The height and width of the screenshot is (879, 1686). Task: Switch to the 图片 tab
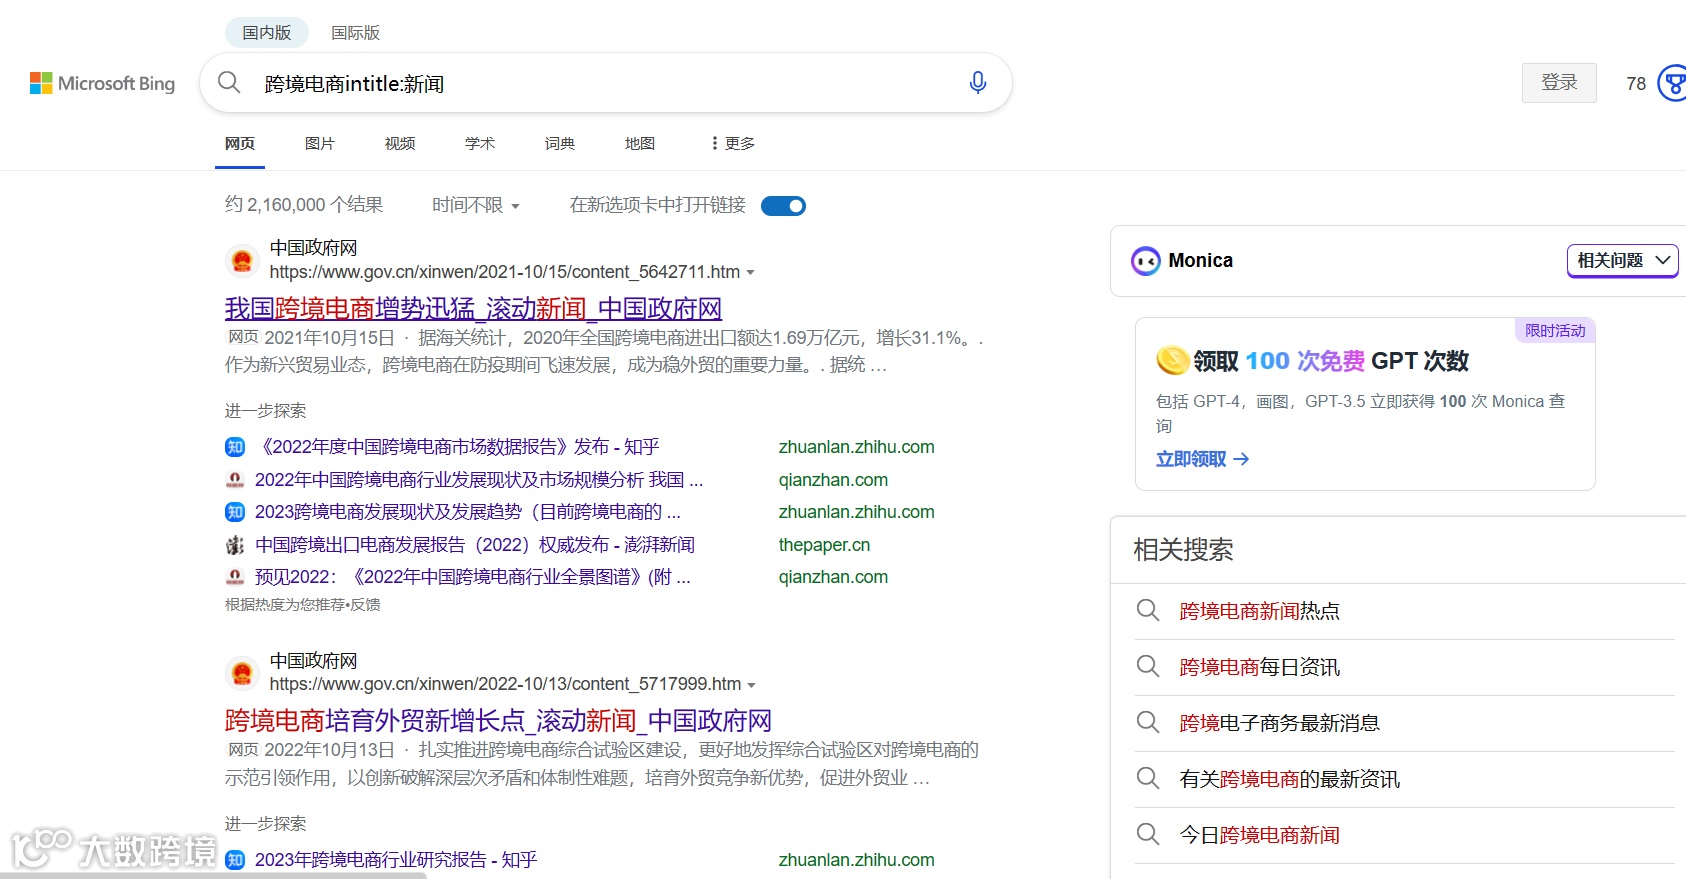point(320,144)
